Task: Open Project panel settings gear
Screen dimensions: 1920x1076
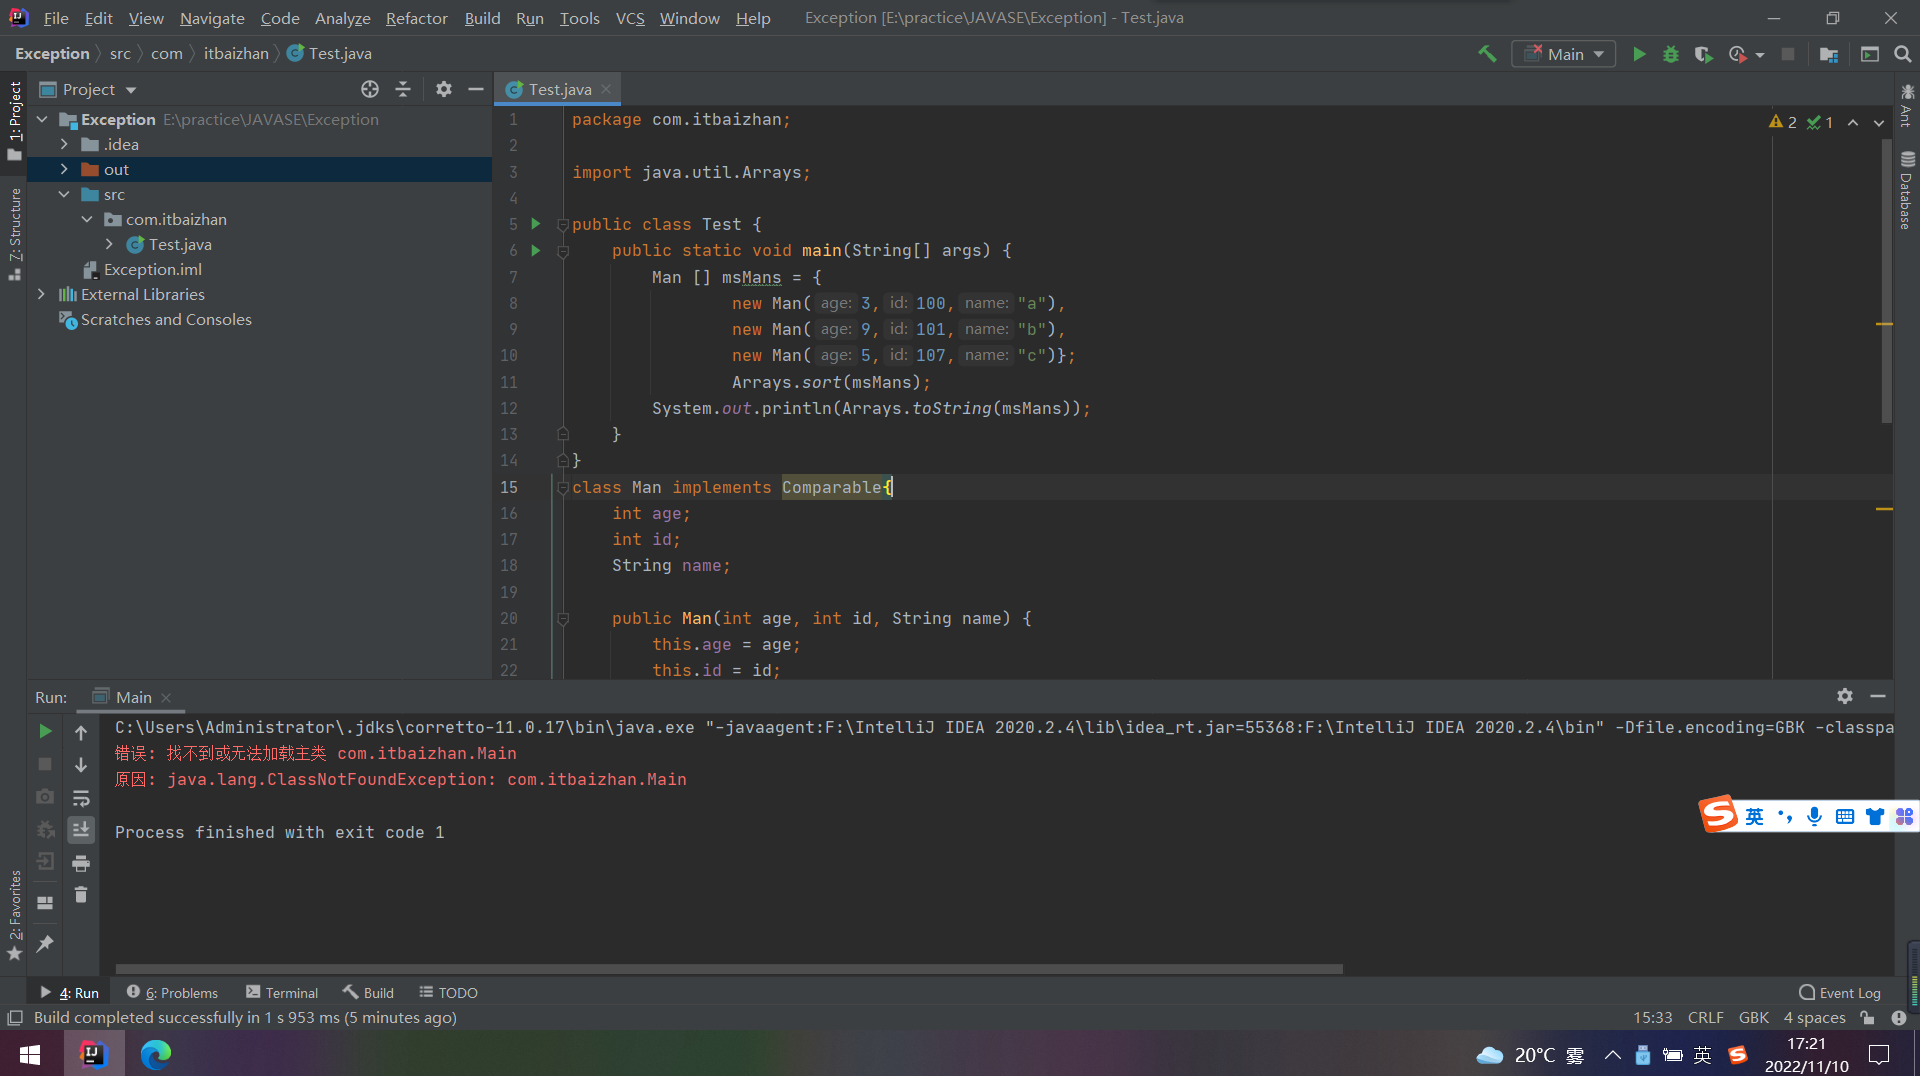Action: pyautogui.click(x=444, y=89)
